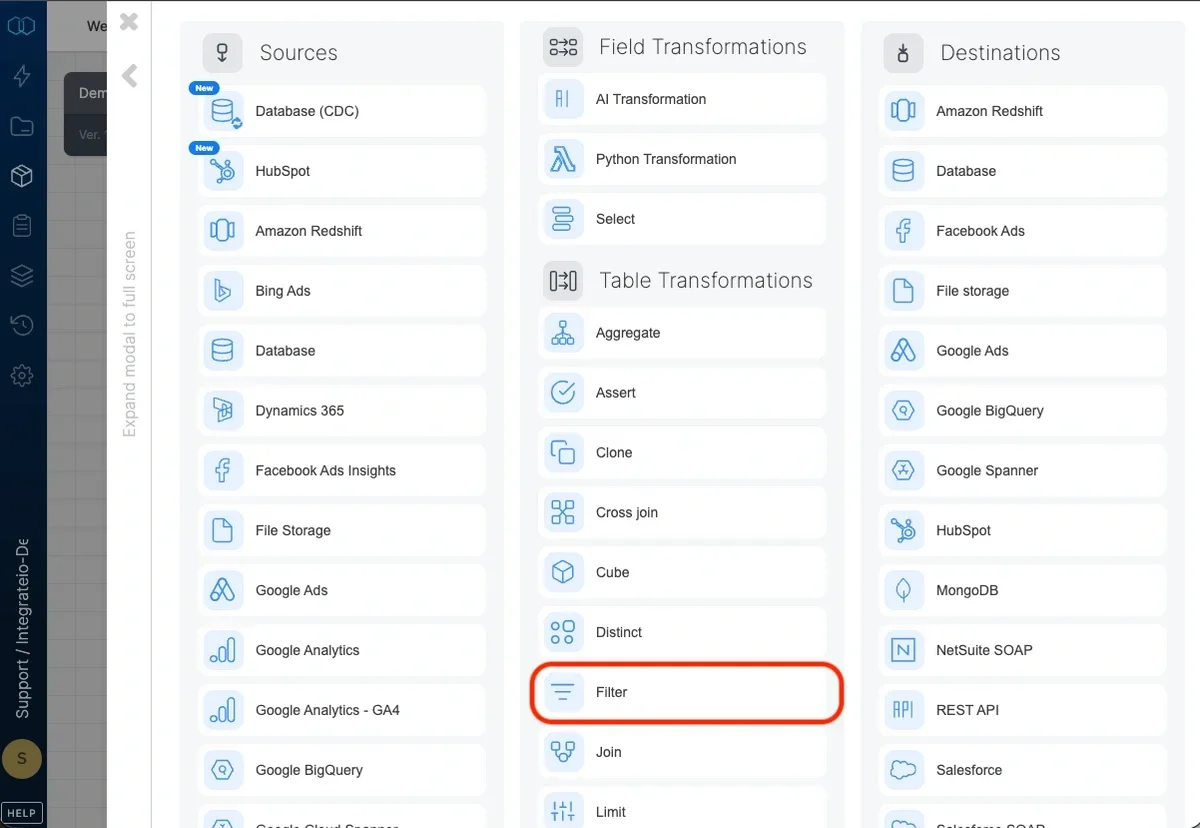Viewport: 1200px width, 828px height.
Task: Add Google BigQuery source
Action: pyautogui.click(x=342, y=771)
